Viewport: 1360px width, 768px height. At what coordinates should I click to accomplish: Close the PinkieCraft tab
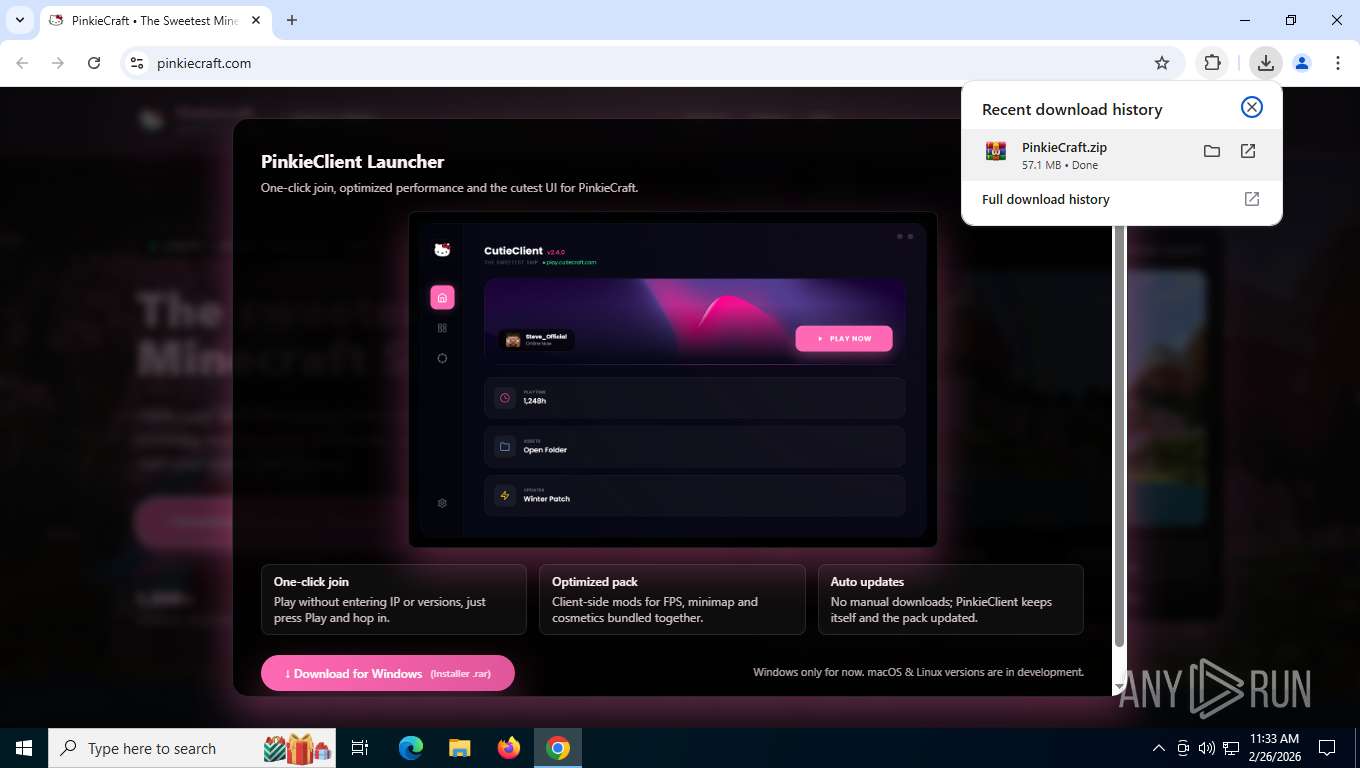256,20
